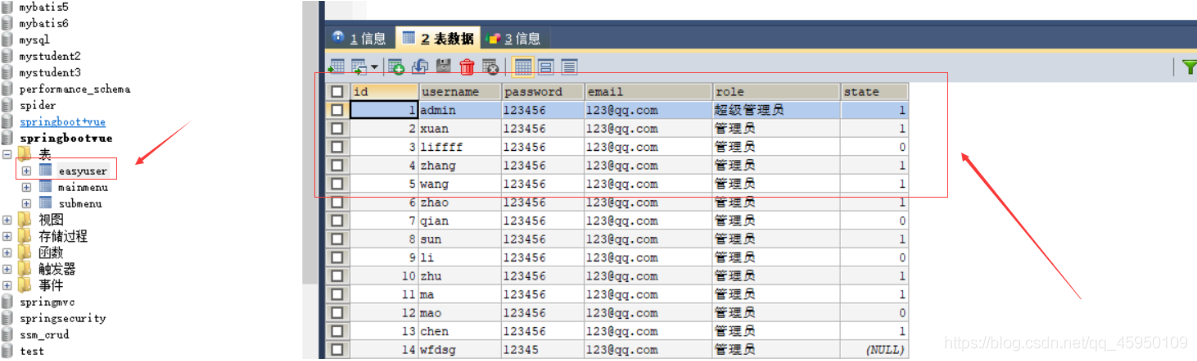
Task: Click the export table data icon
Action: (x=336, y=66)
